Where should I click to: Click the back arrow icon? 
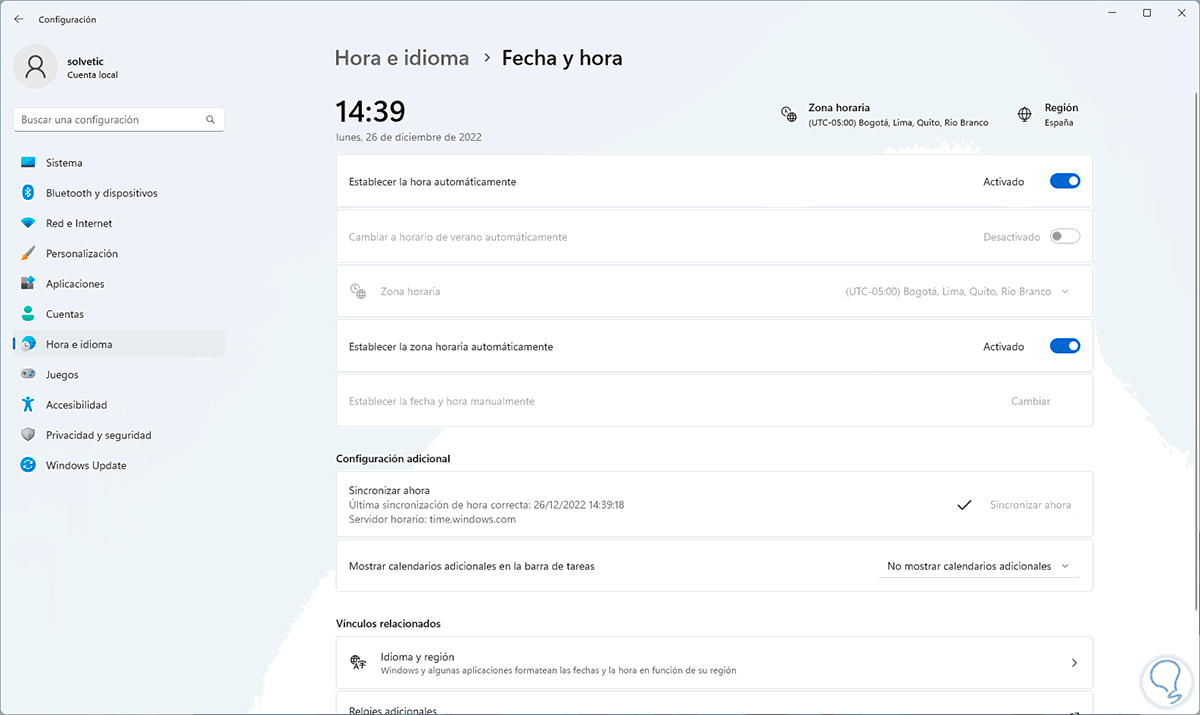click(x=19, y=19)
